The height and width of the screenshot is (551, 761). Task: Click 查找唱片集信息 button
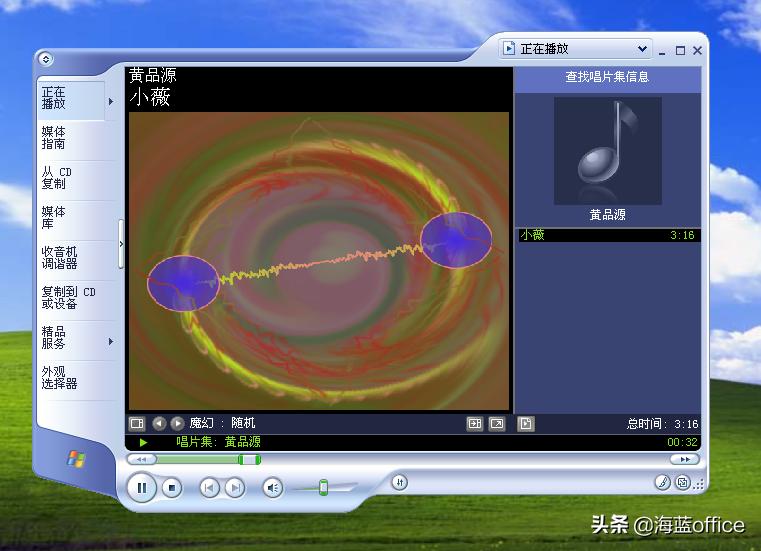pos(607,77)
